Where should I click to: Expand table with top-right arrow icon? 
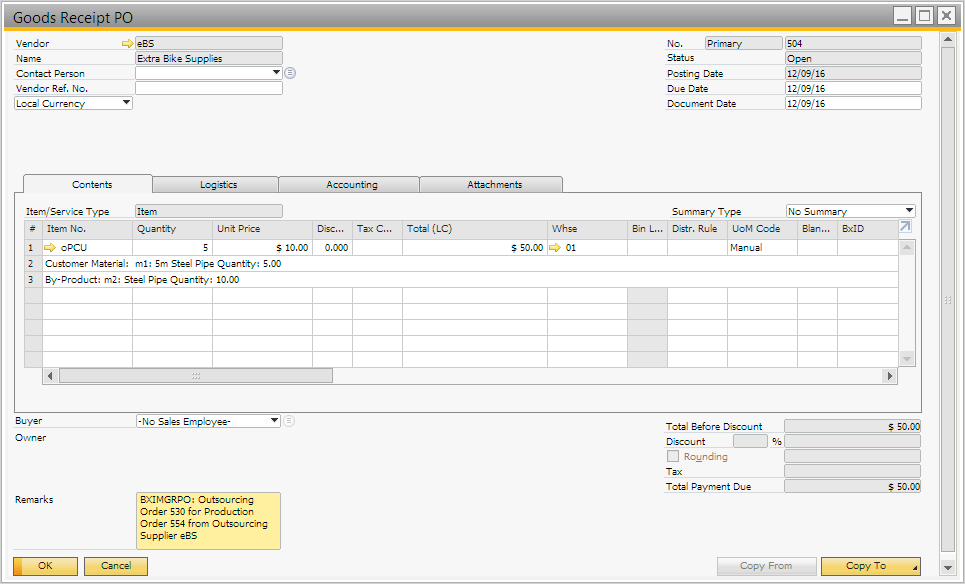(905, 228)
